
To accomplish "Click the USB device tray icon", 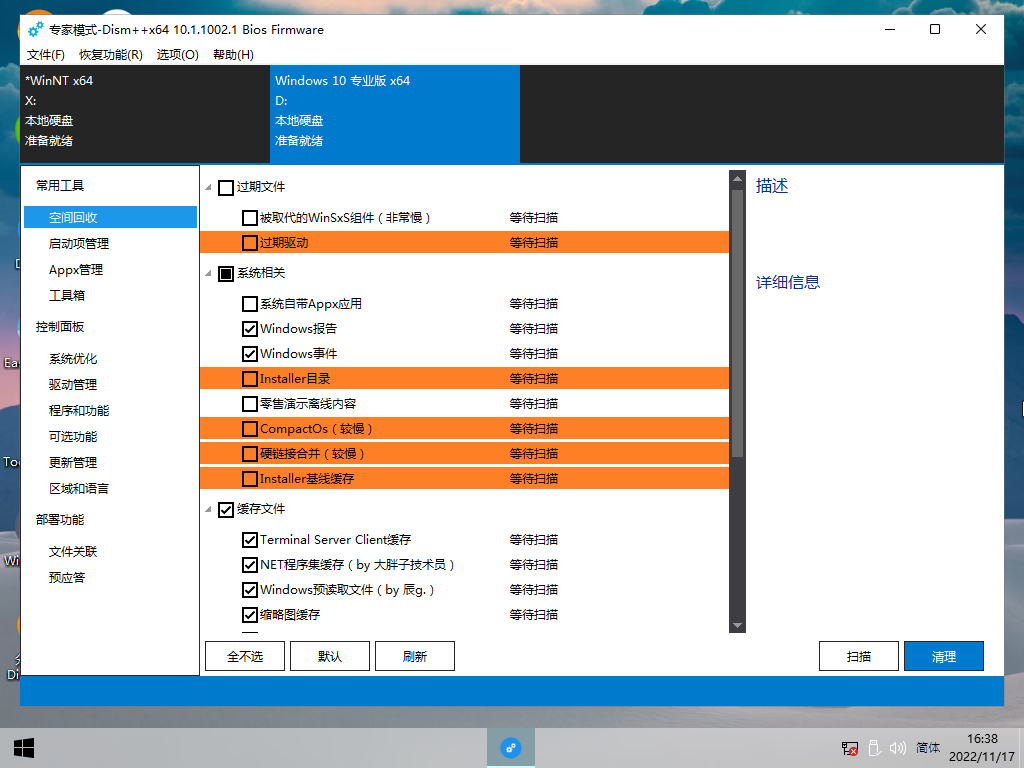I will (874, 748).
